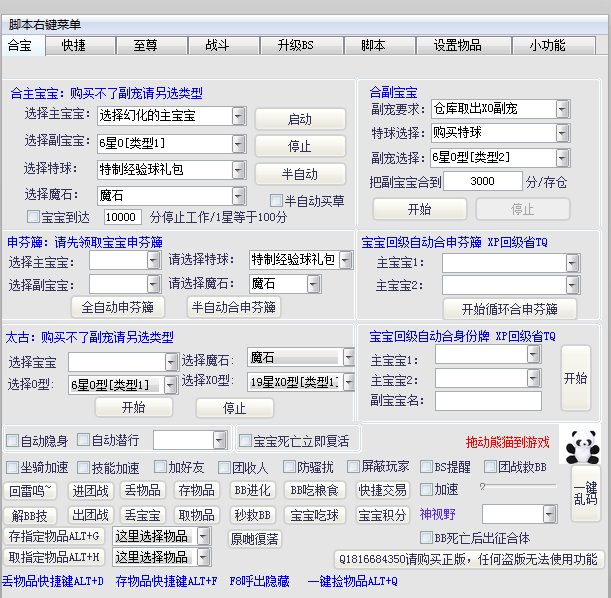Image resolution: width=611 pixels, height=598 pixels.
Task: Enable 坐骑加速 checkbox
Action: coord(12,467)
